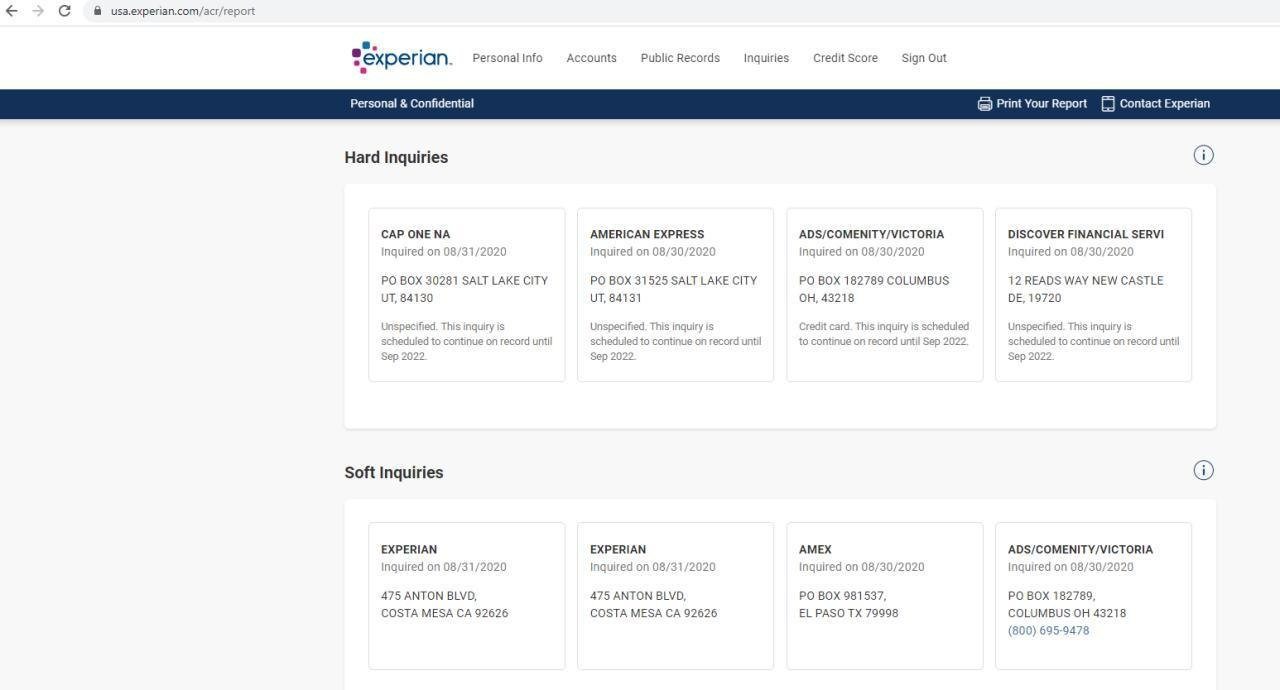Click 12 READS WAY NEW CASTLE address
The height and width of the screenshot is (690, 1280).
pyautogui.click(x=1085, y=289)
